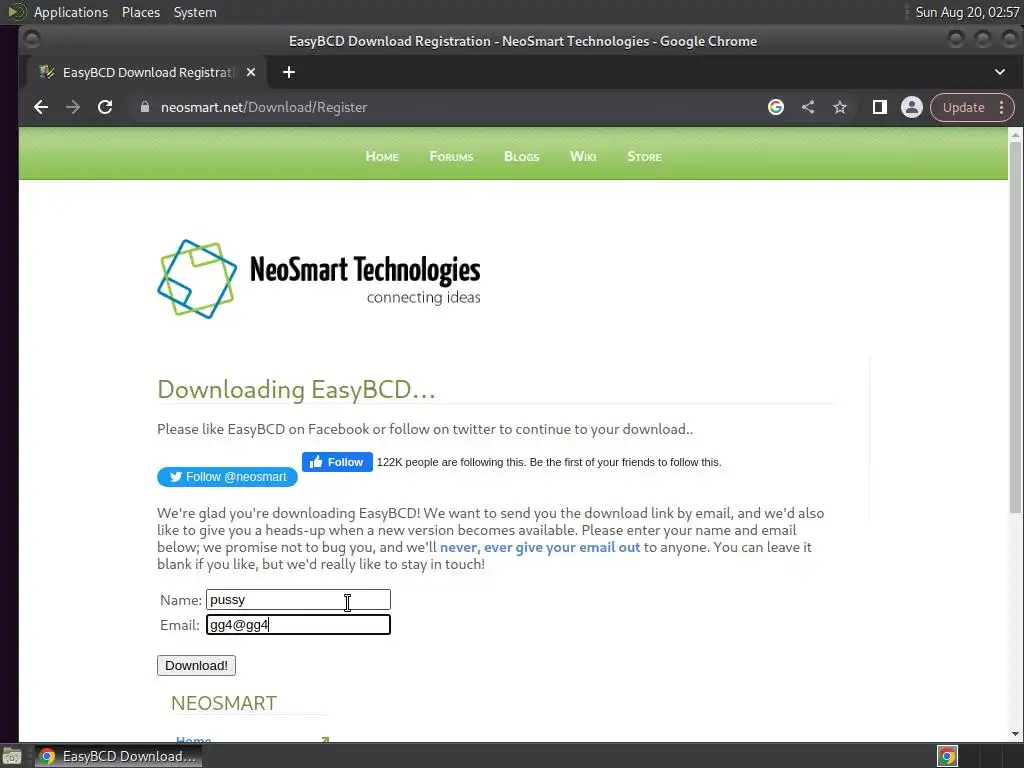Click the page's vertical scrollbar thumb
Screen dimensions: 1024x768
point(1015,327)
